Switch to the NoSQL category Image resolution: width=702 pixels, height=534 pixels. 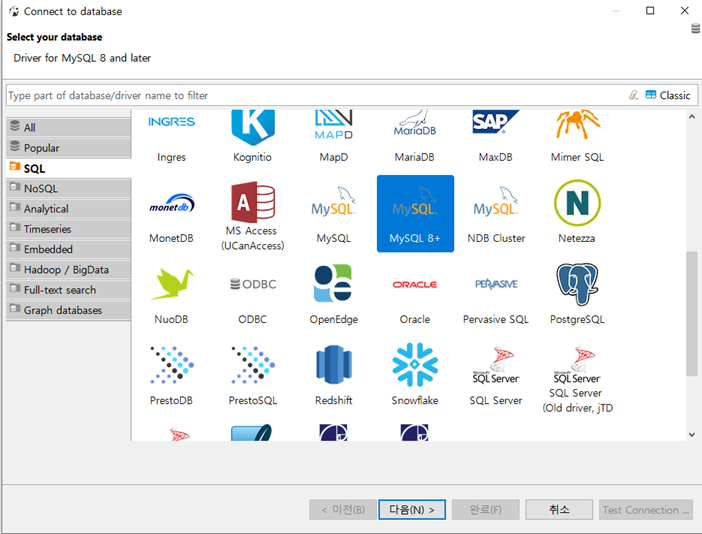[x=68, y=188]
